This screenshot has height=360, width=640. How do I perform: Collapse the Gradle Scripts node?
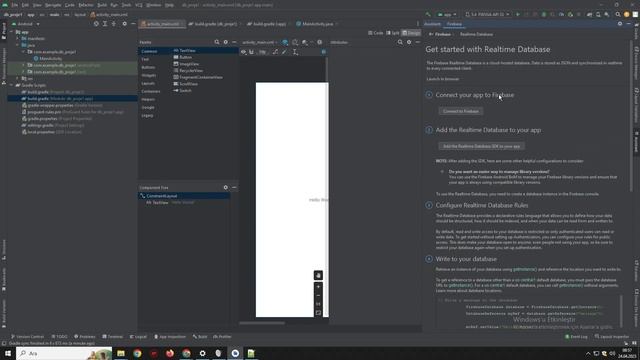click(x=12, y=85)
